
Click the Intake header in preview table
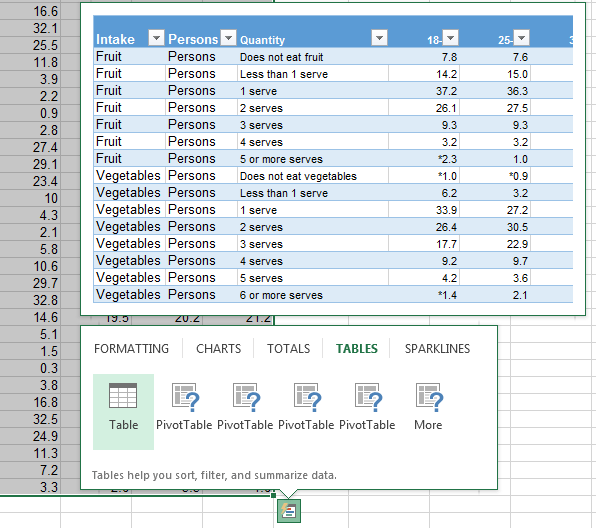click(x=115, y=40)
